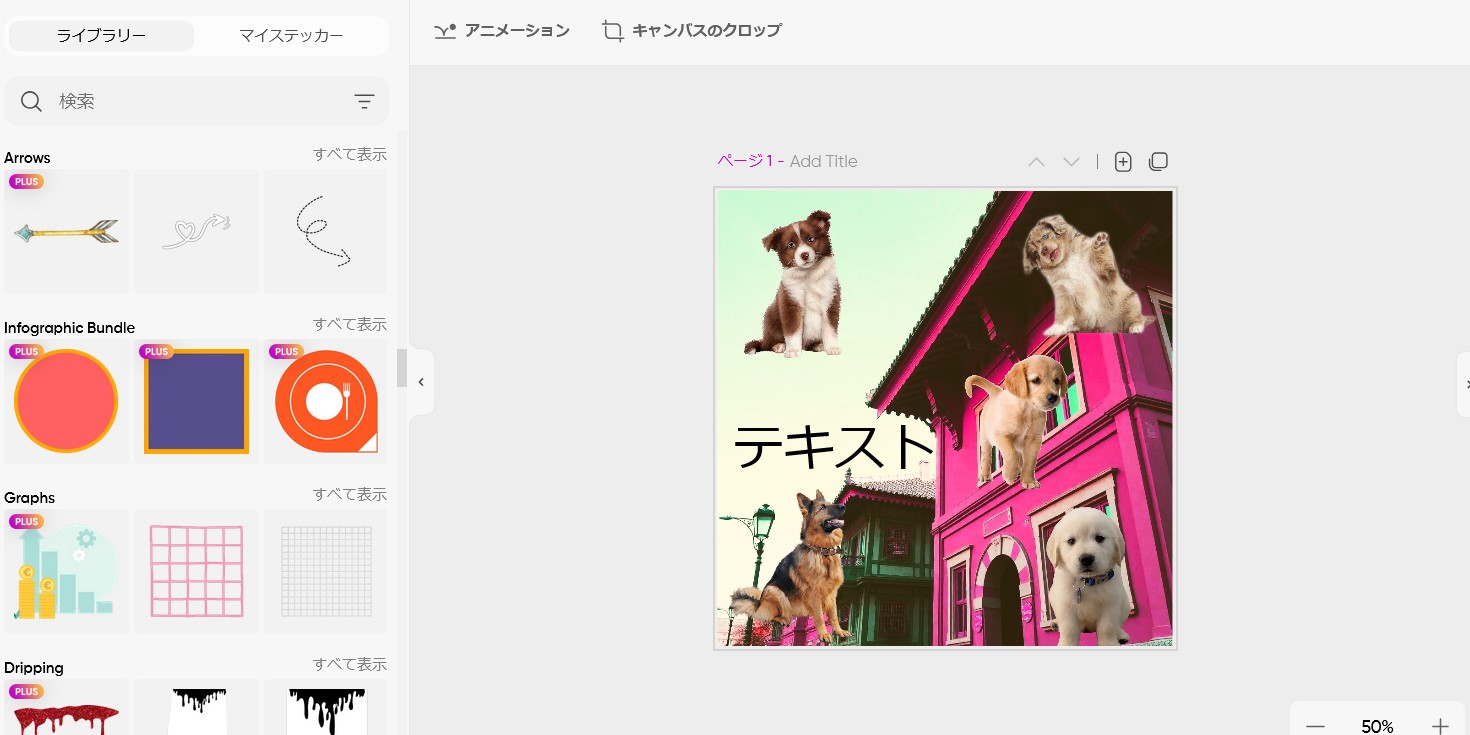
Task: Click the Graphs category heading
Action: (x=29, y=498)
